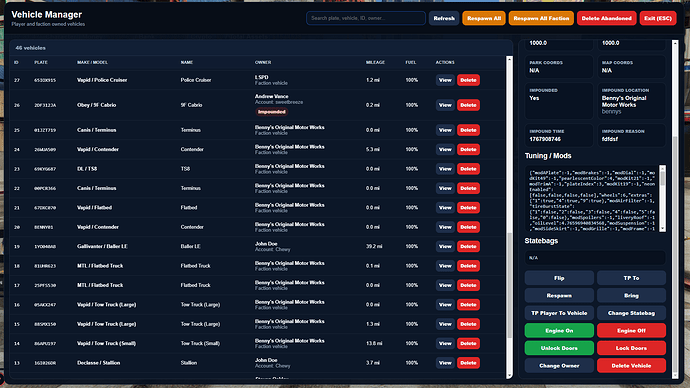Delete Tow Truck (Large) ID 15

(468, 324)
